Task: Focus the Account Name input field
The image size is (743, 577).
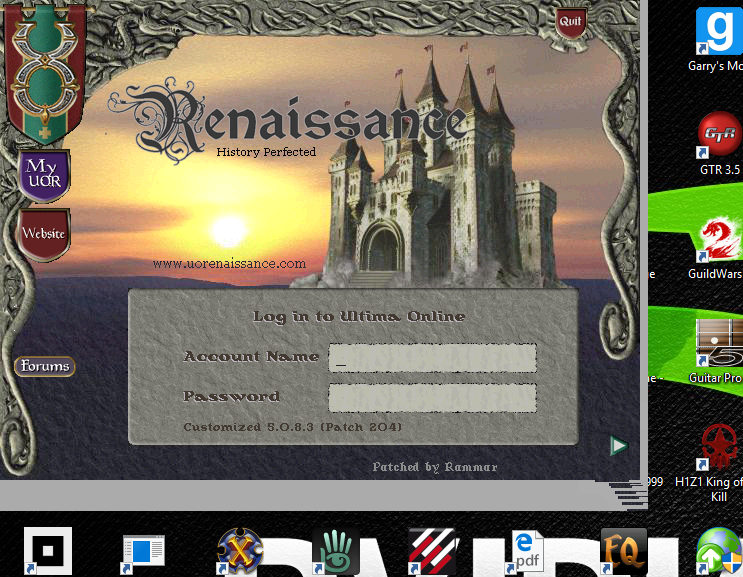Action: coord(433,358)
